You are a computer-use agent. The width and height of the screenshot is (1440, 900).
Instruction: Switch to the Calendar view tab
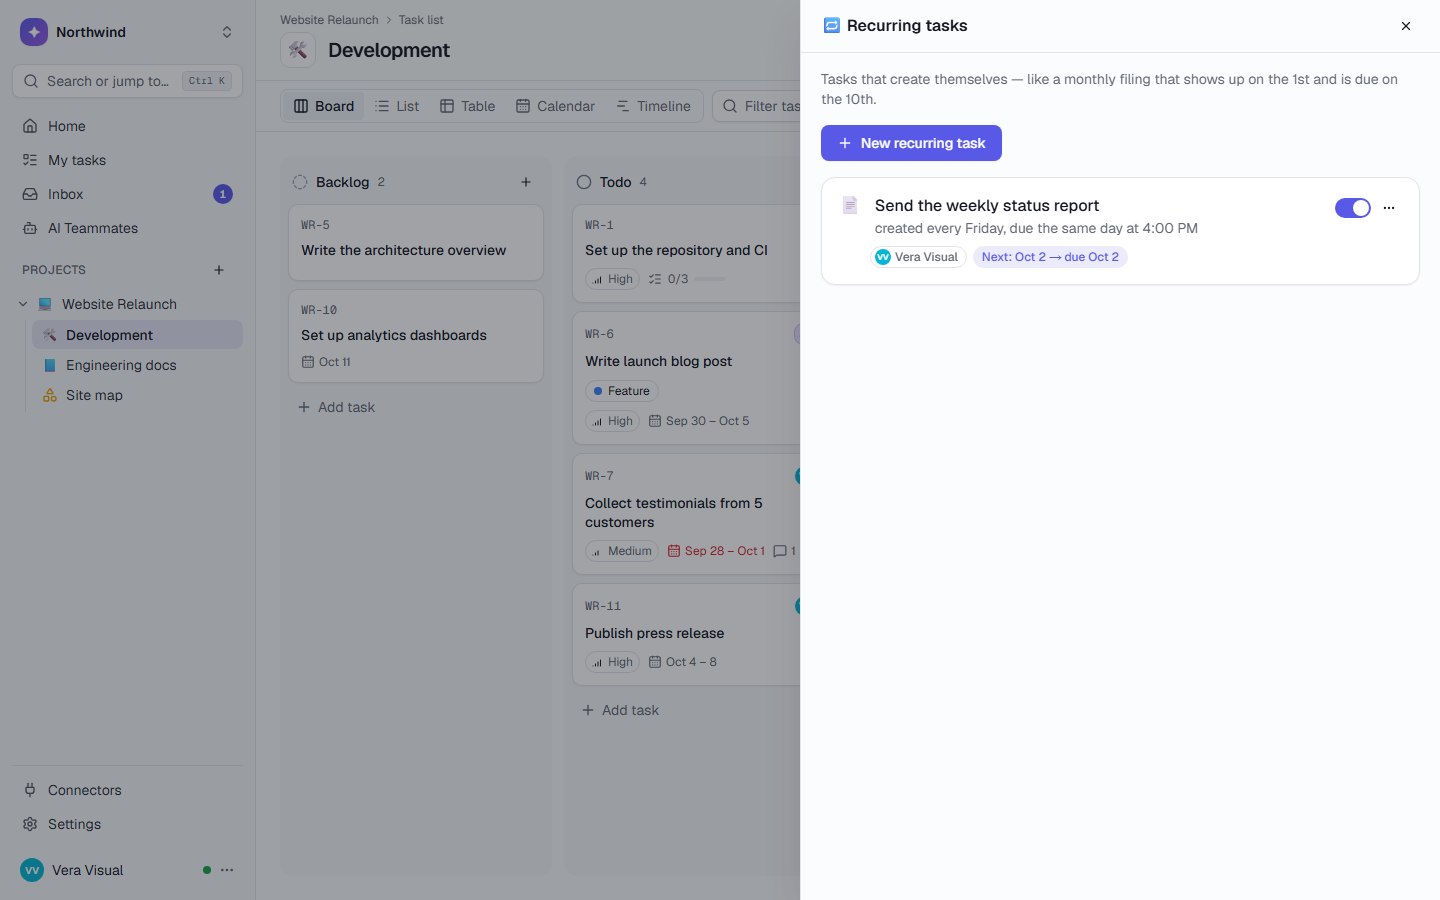click(x=555, y=106)
